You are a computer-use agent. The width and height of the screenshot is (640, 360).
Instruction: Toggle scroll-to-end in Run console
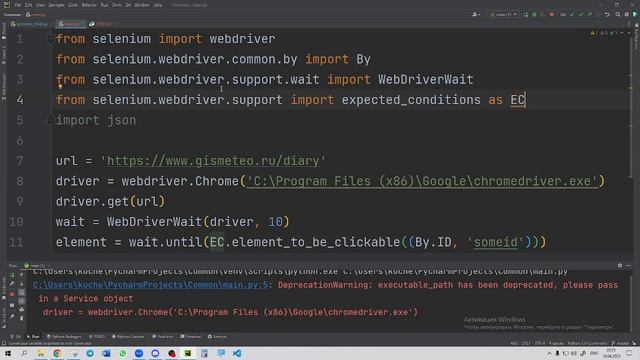click(22, 301)
